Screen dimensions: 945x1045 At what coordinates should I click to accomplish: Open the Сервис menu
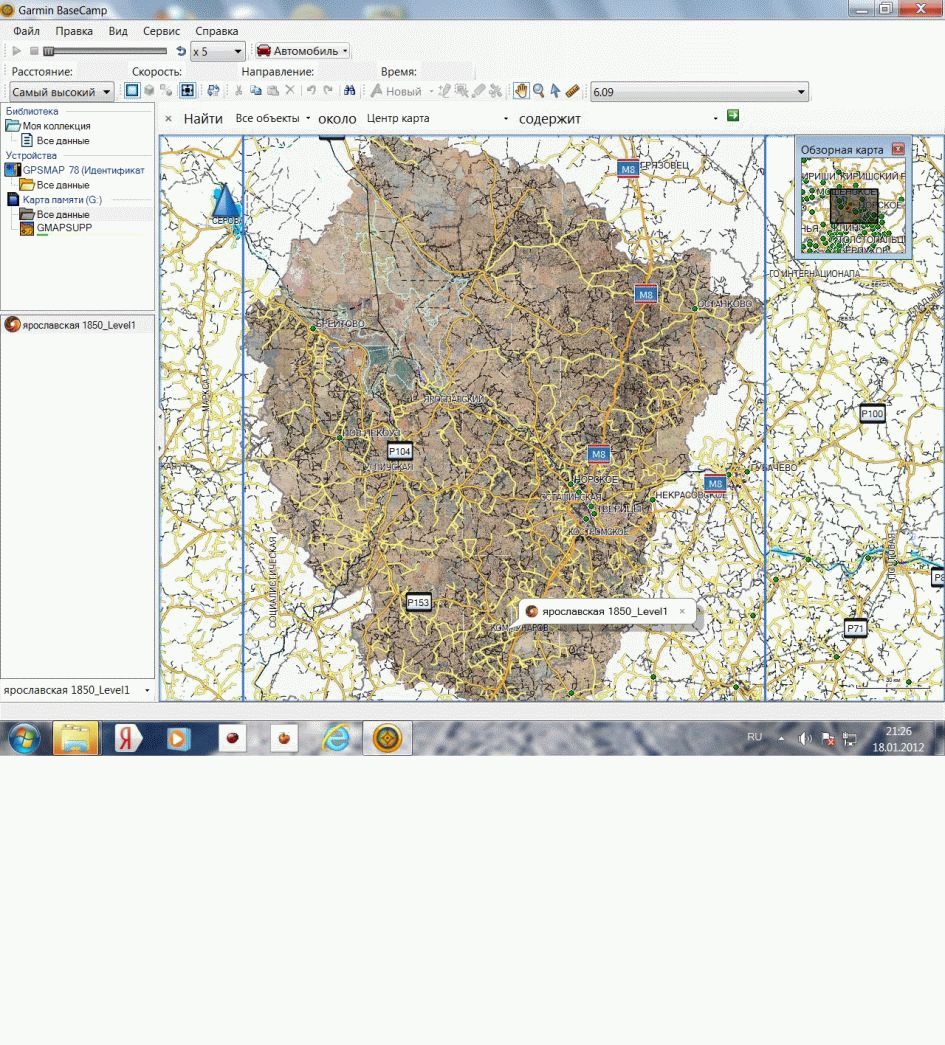[161, 31]
